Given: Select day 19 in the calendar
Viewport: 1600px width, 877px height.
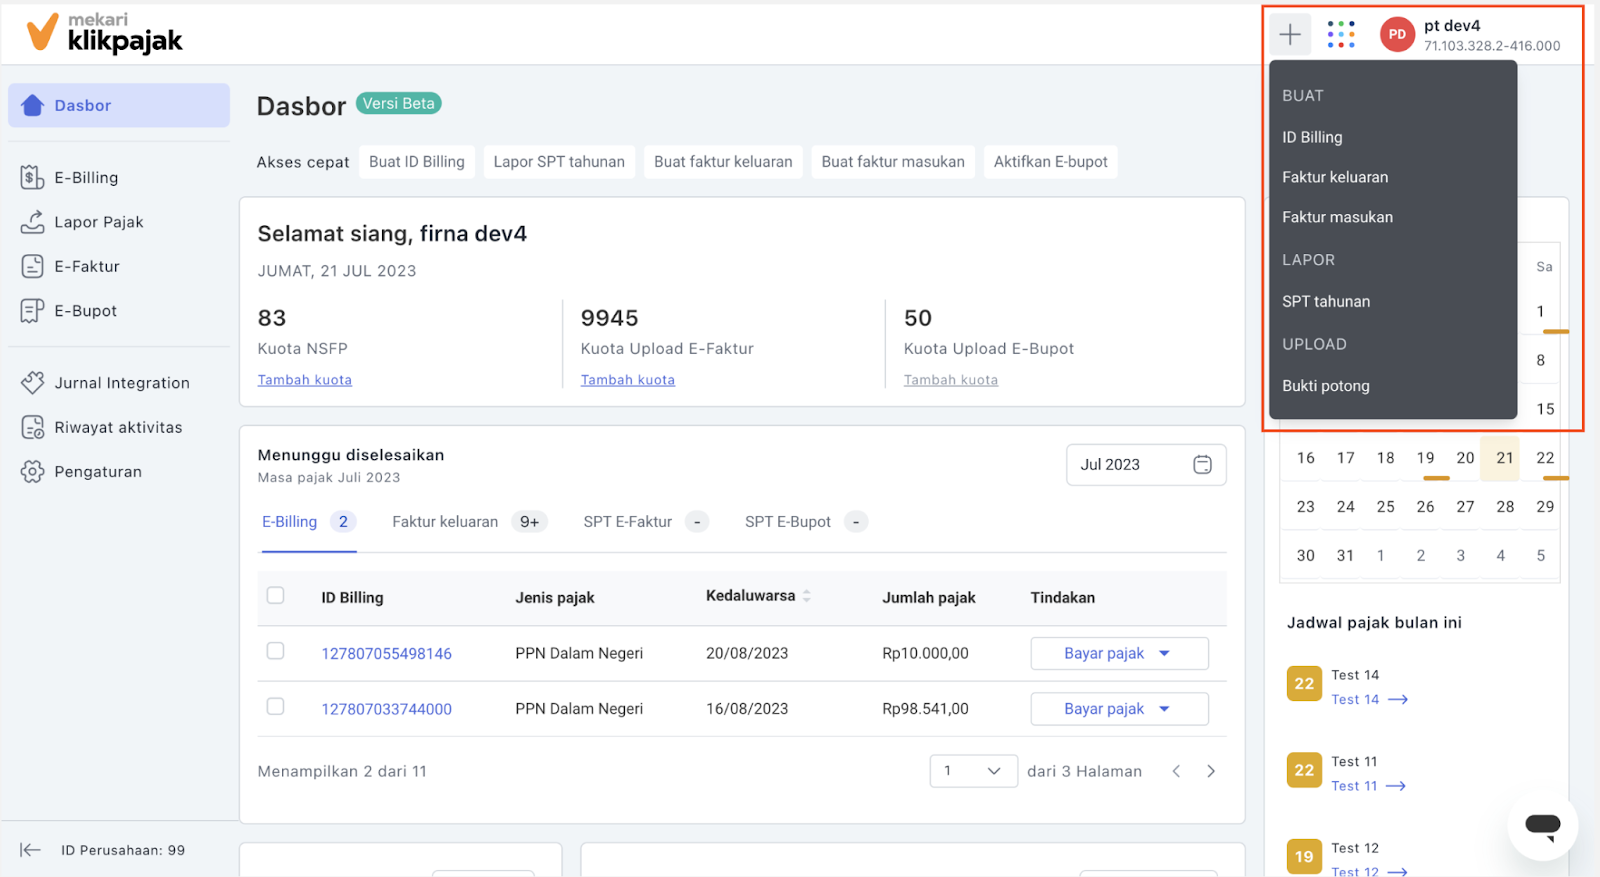Looking at the screenshot, I should 1425,458.
